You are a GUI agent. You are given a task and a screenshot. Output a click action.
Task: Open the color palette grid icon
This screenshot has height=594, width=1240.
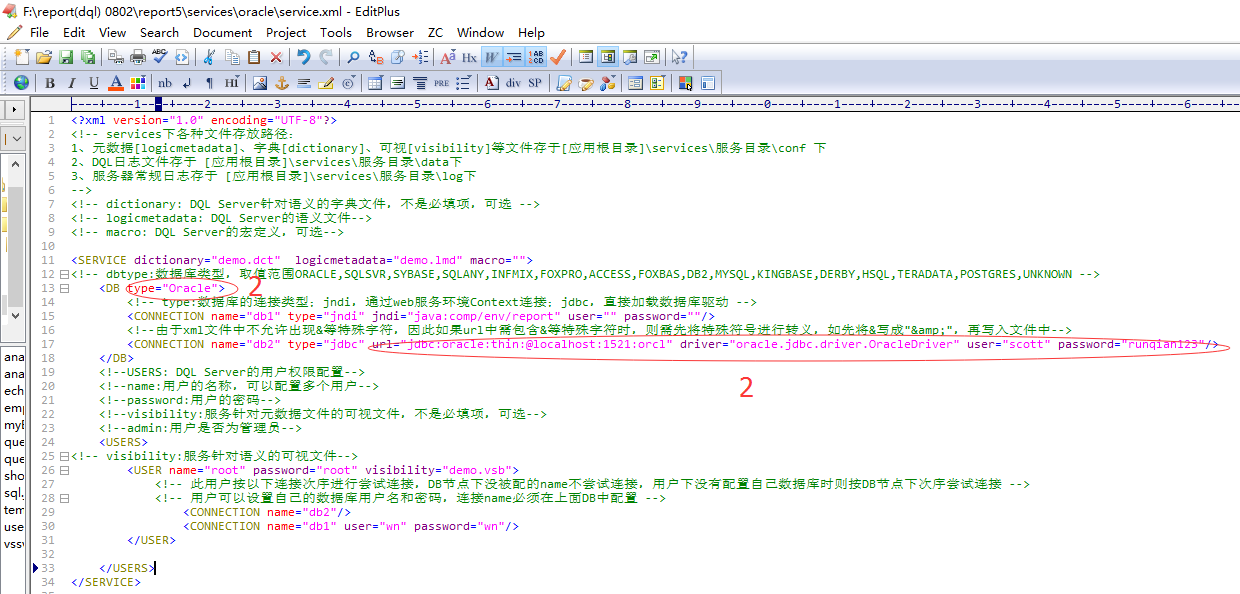(138, 83)
